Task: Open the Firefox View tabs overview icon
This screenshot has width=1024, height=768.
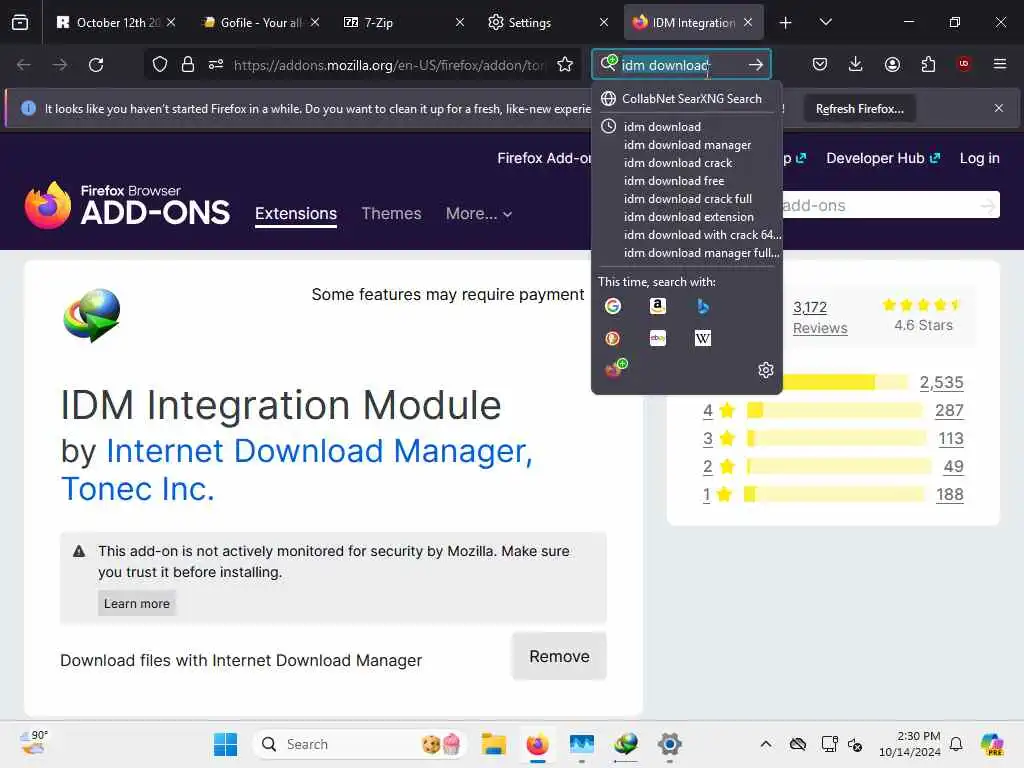Action: pos(20,22)
